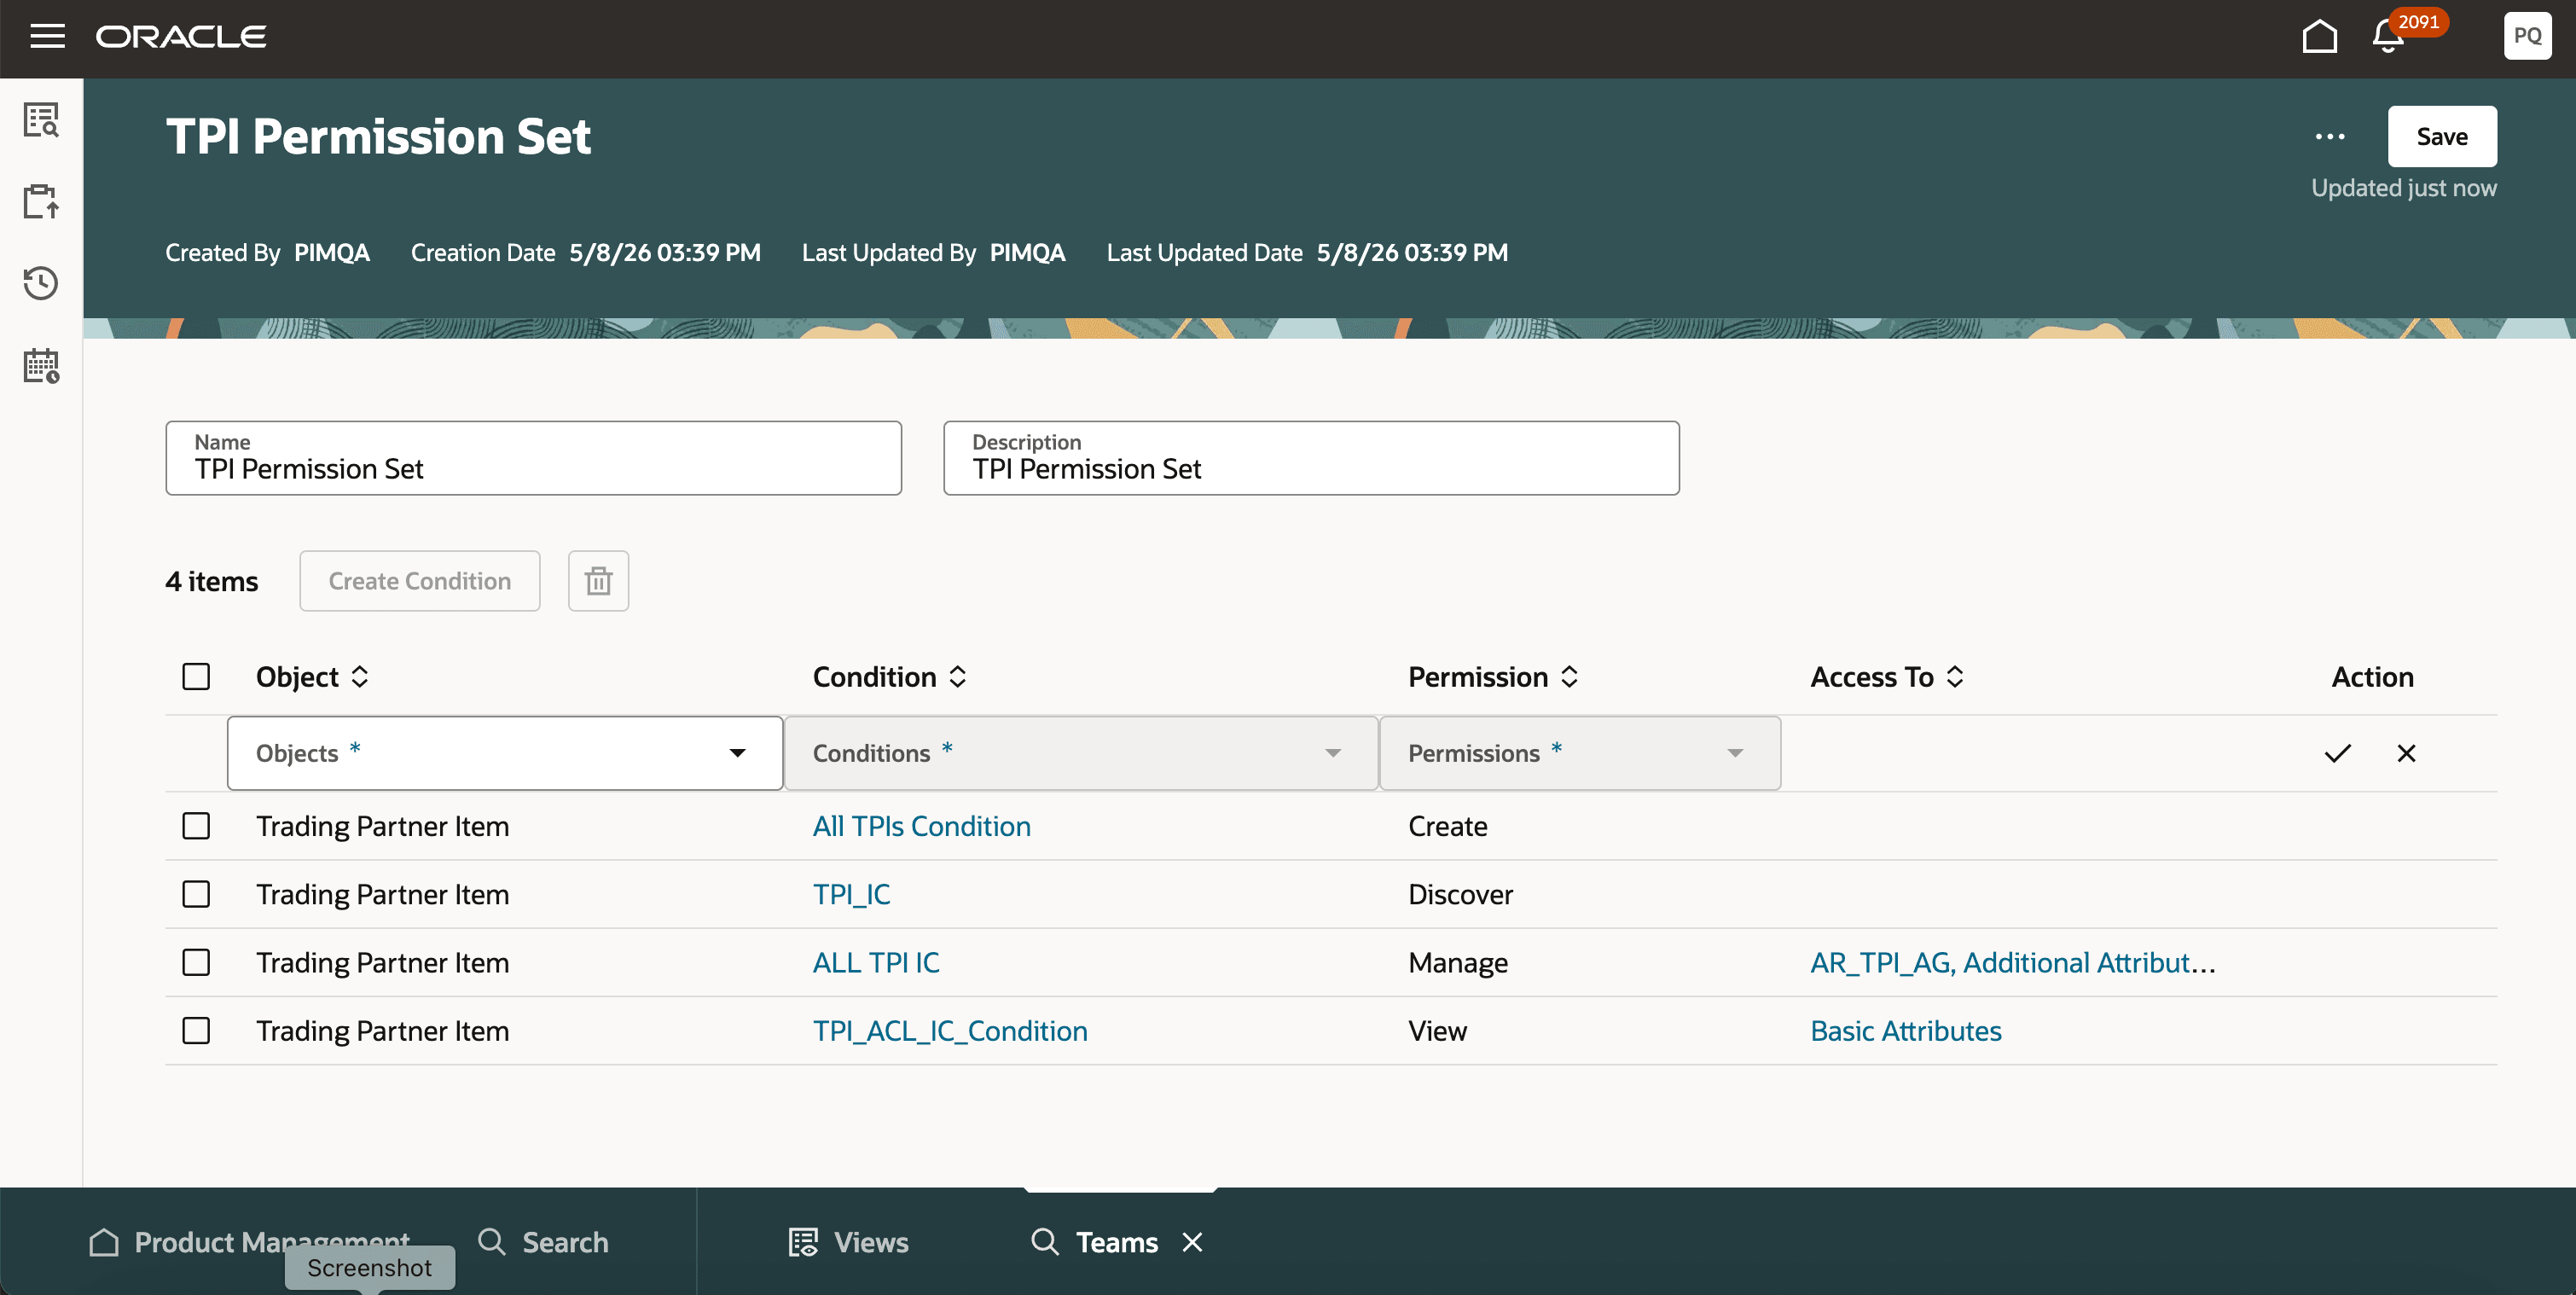Select the TPI_IC row checkbox
2576x1295 pixels.
[196, 894]
